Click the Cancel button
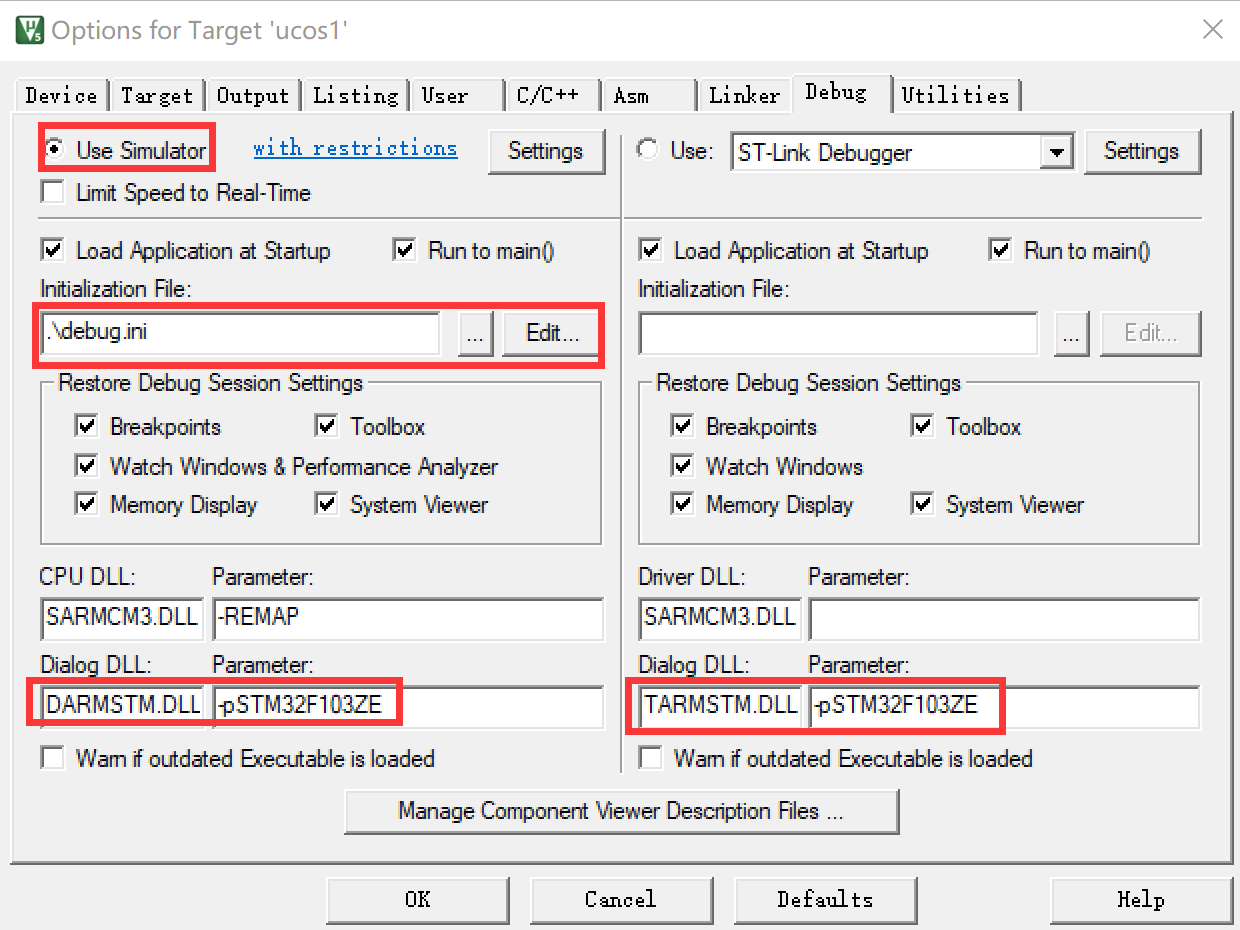 tap(620, 900)
